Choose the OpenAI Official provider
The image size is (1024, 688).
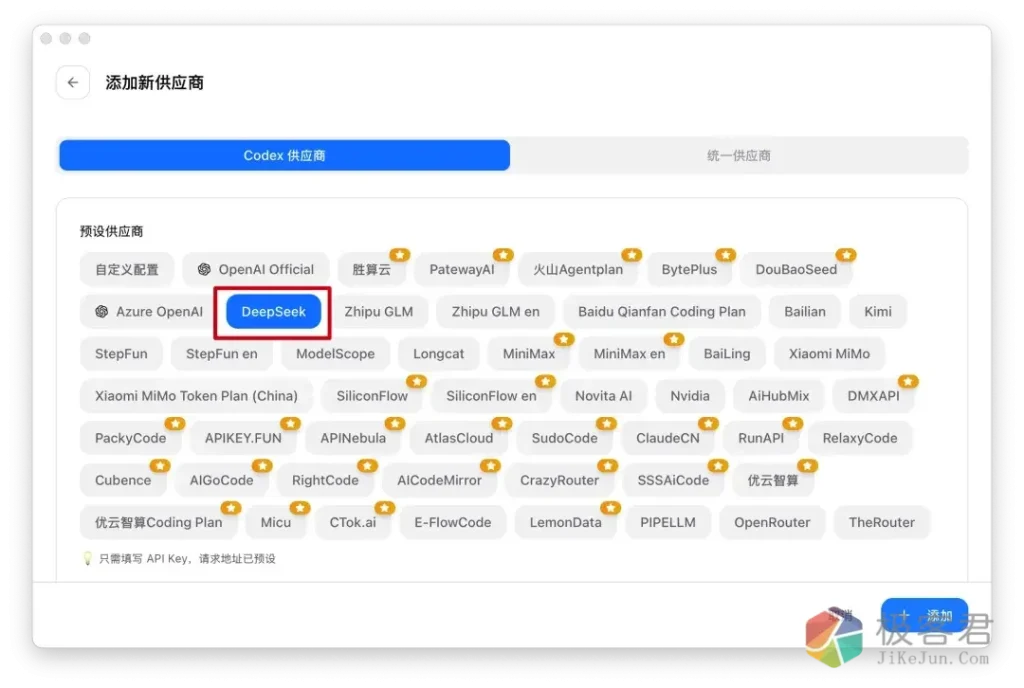coord(256,270)
